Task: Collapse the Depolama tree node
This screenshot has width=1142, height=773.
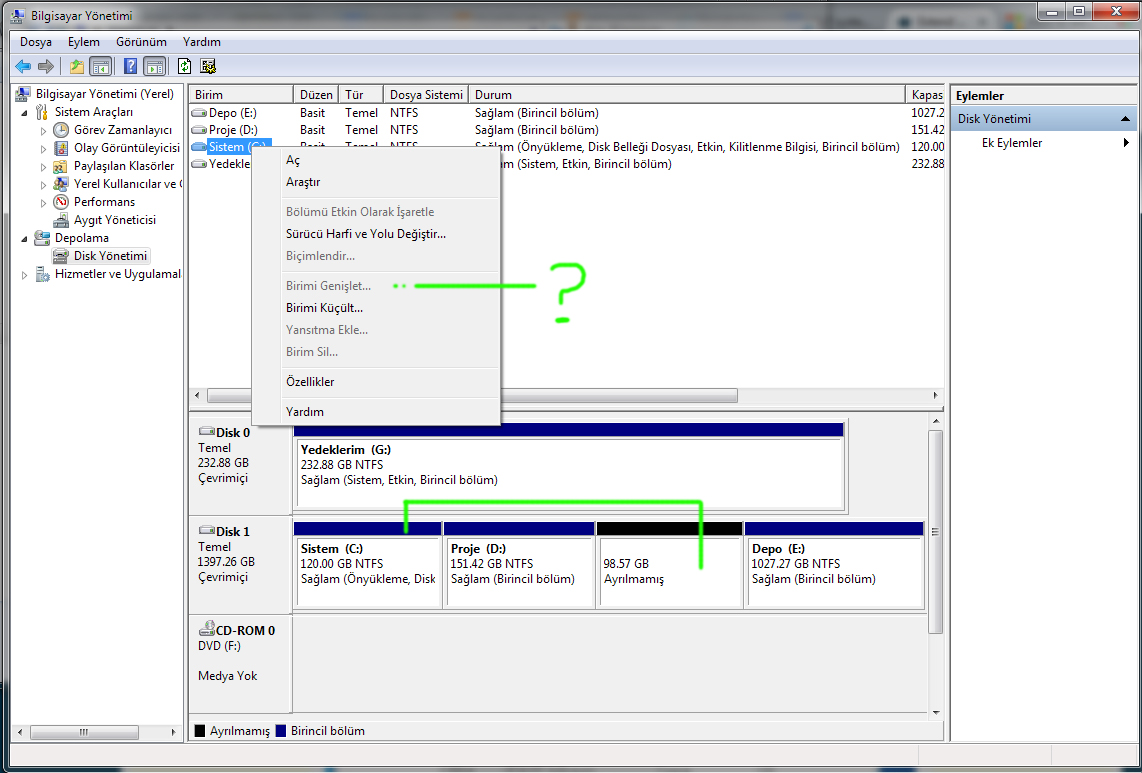Action: (x=25, y=238)
